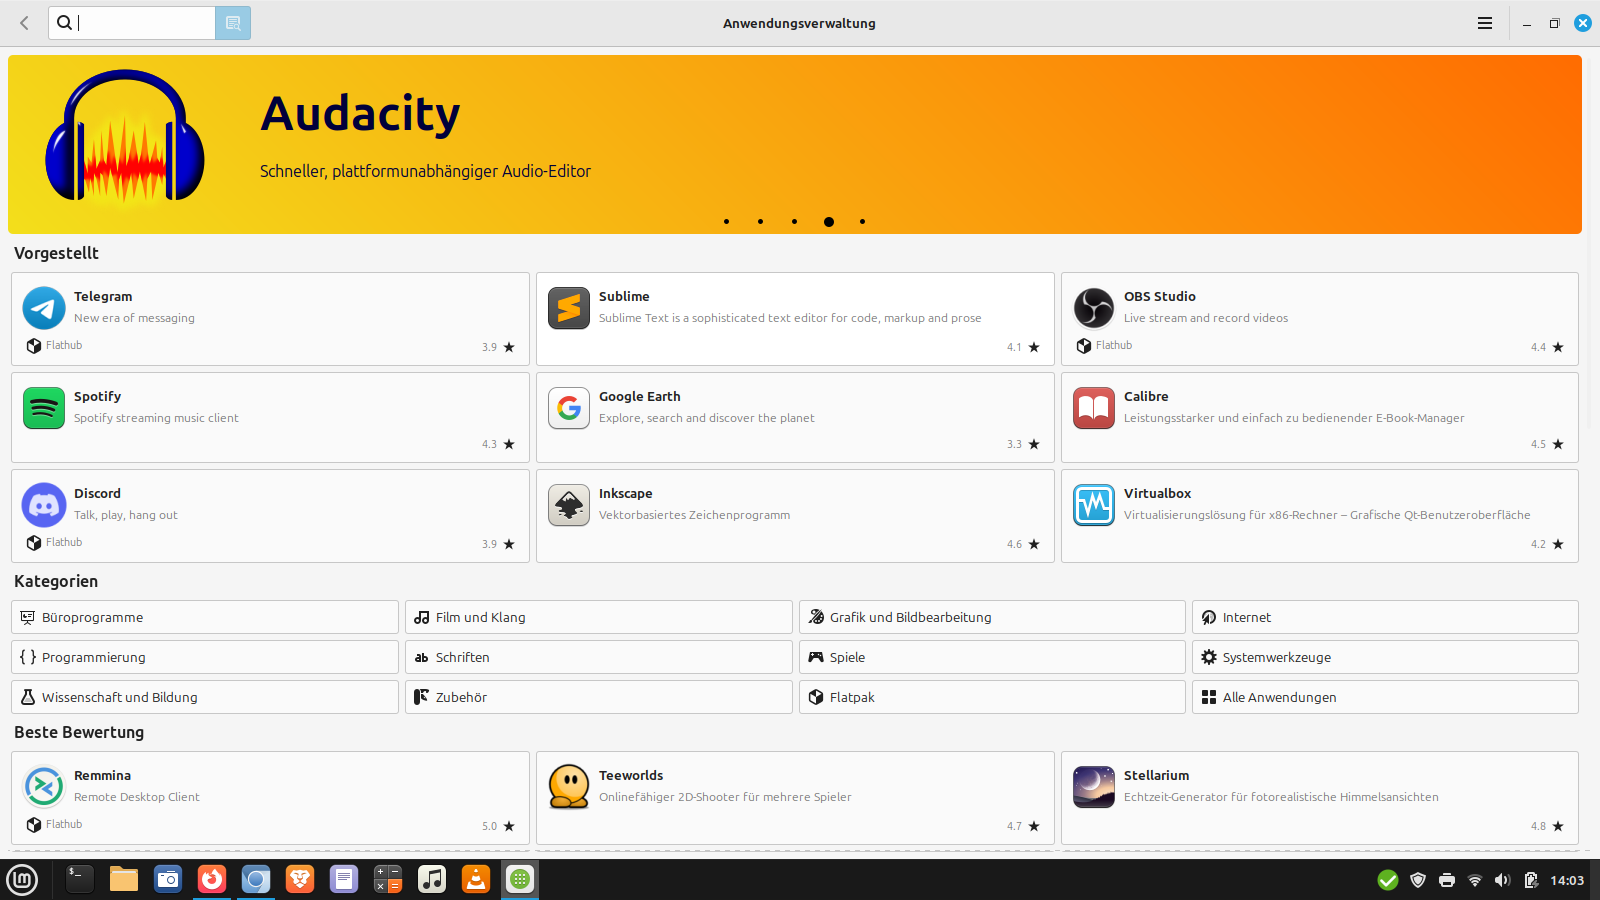The width and height of the screenshot is (1600, 900).
Task: Click the 14:03 clock in the tray
Action: click(1567, 880)
